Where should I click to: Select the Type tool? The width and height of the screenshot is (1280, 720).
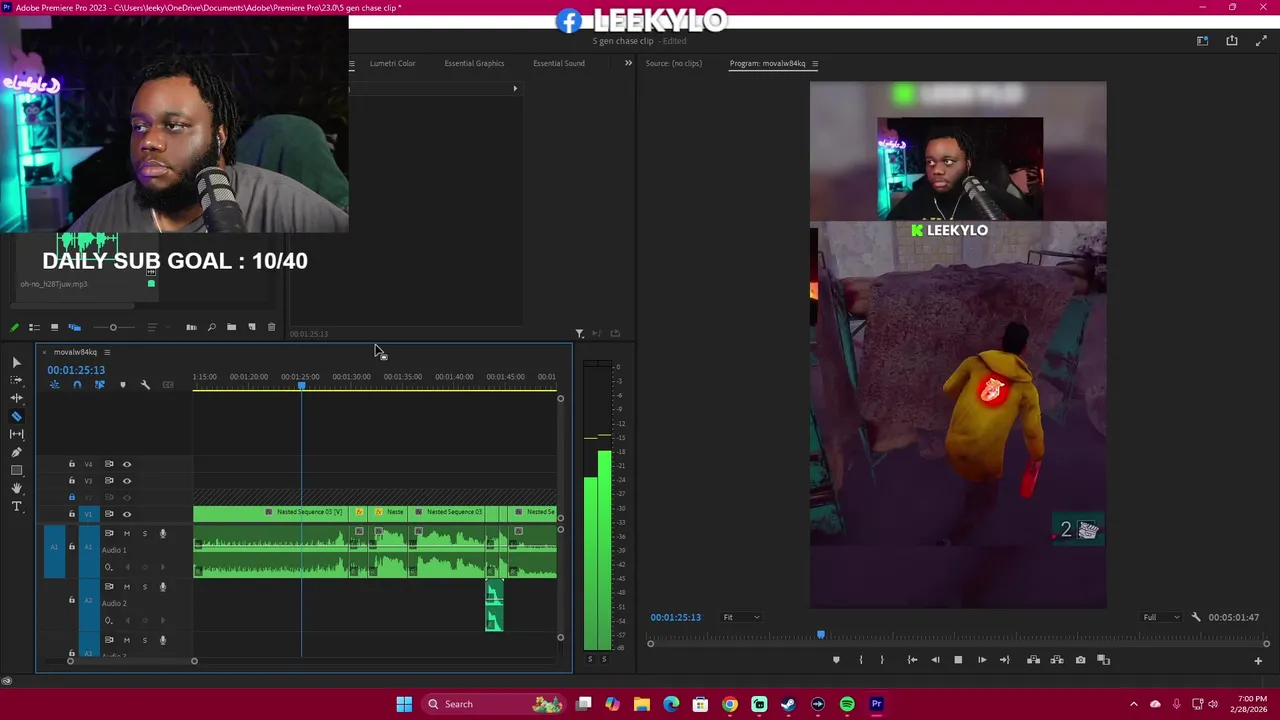[17, 506]
